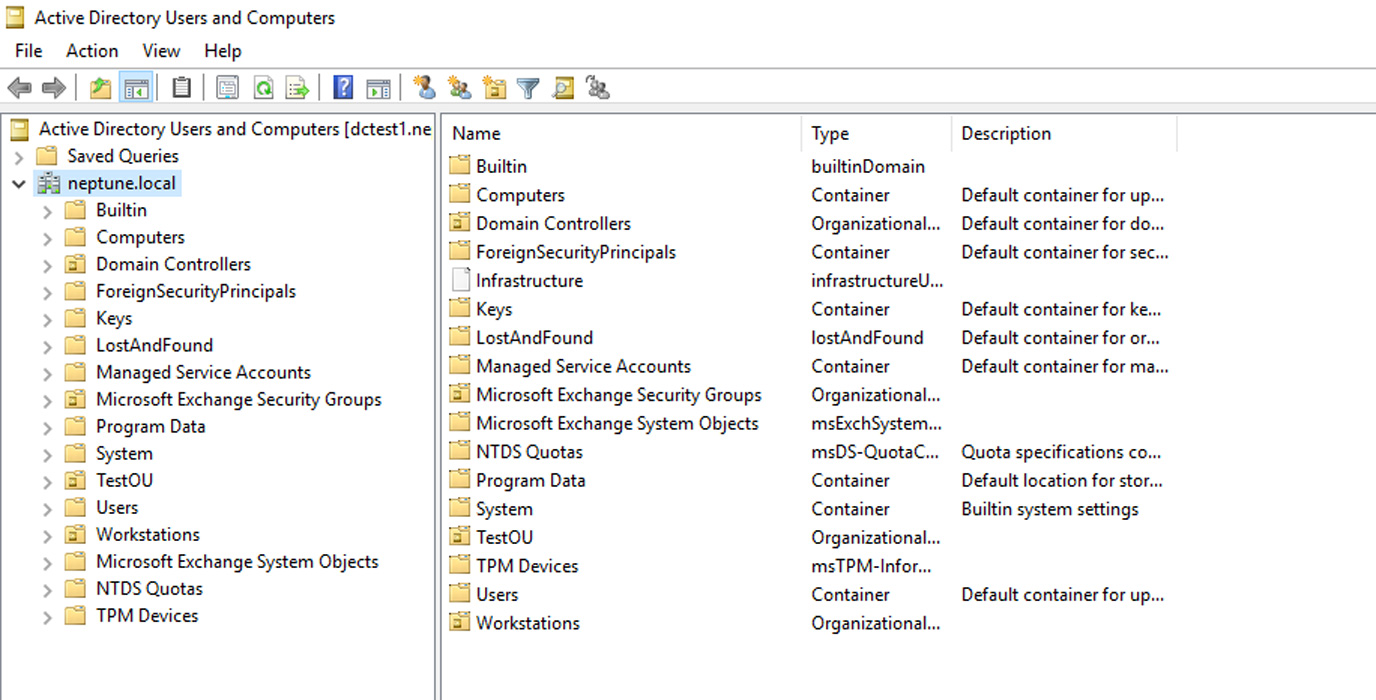This screenshot has width=1376, height=700.
Task: Expand Workstations OU in tree
Action: click(47, 535)
